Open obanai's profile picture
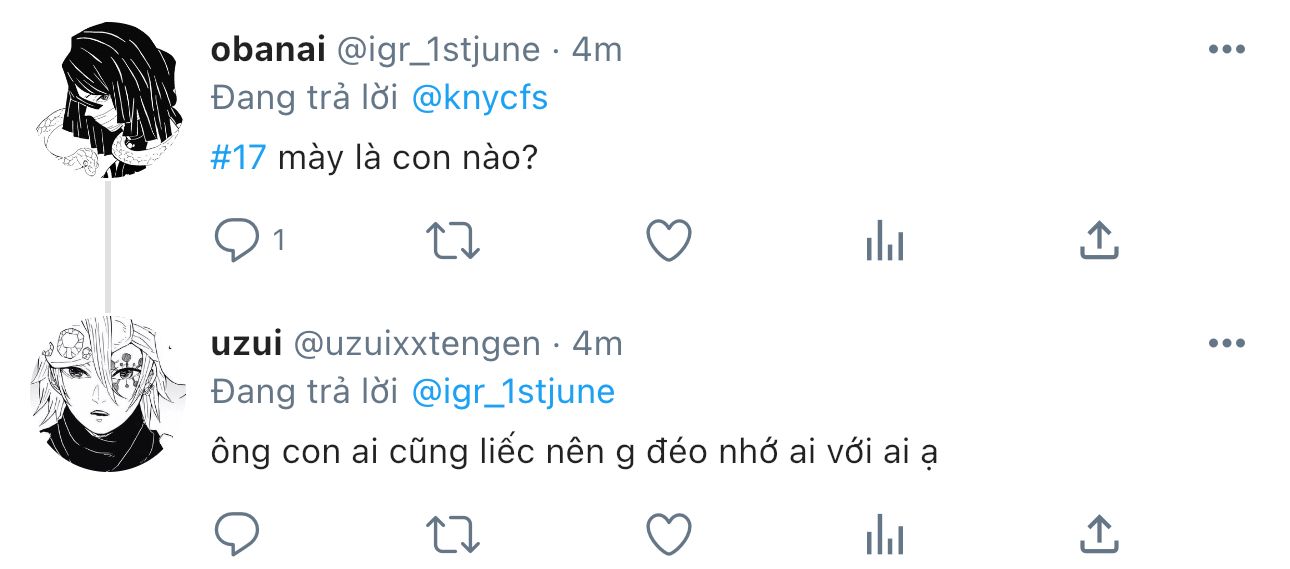This screenshot has height=569, width=1290. click(x=107, y=101)
